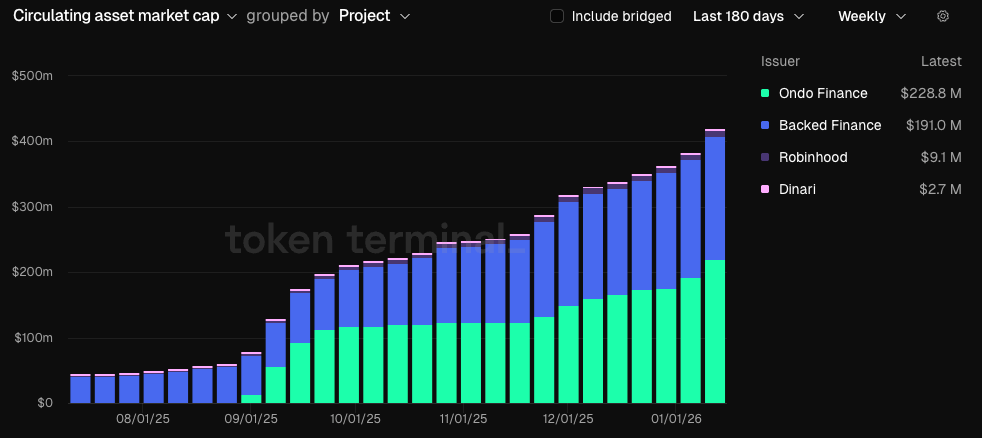Click the Issuer column header
Image resolution: width=982 pixels, height=438 pixels.
[780, 61]
